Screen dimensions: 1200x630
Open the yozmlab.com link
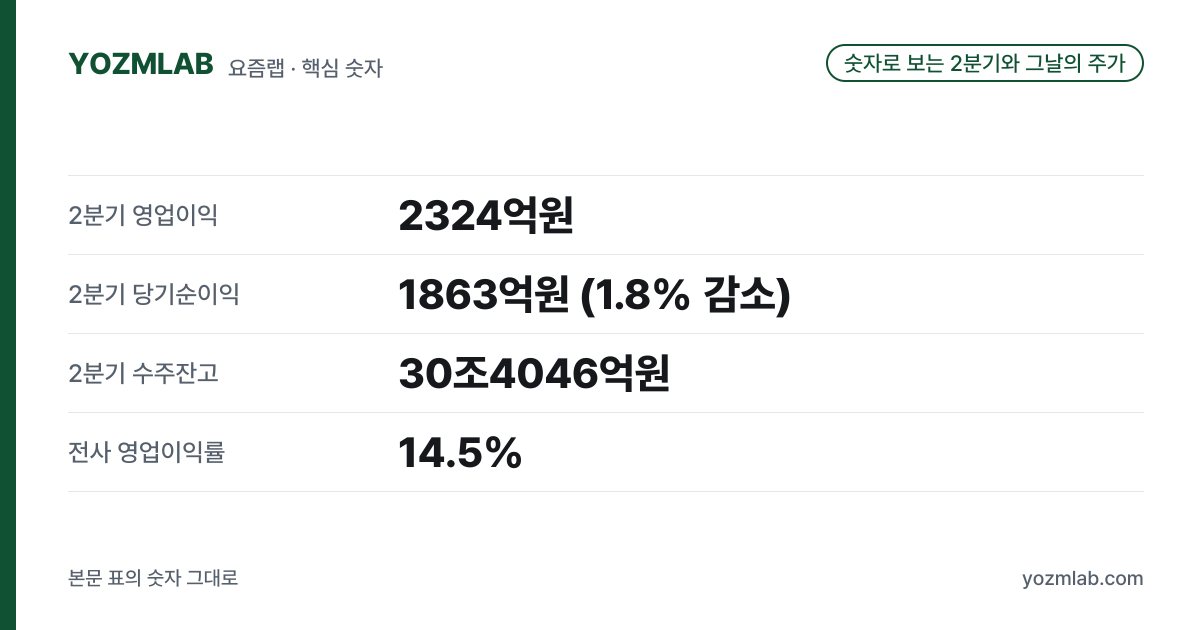pos(1083,579)
